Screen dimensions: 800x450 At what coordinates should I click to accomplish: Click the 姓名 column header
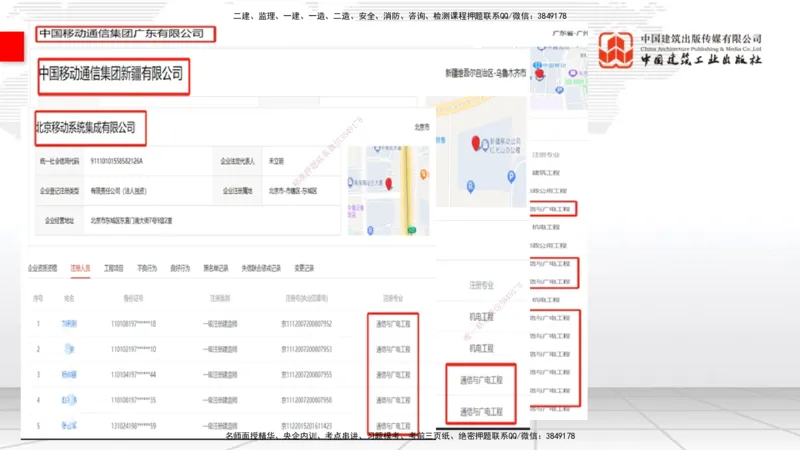[x=69, y=298]
